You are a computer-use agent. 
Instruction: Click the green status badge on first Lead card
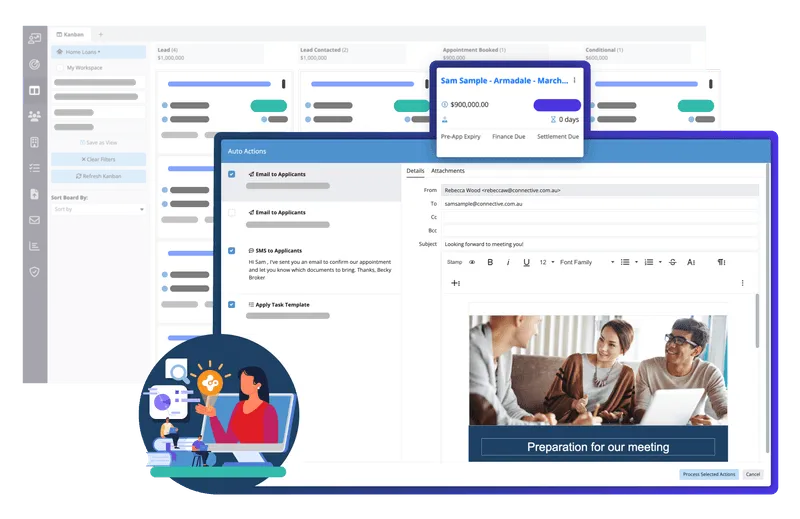268,106
